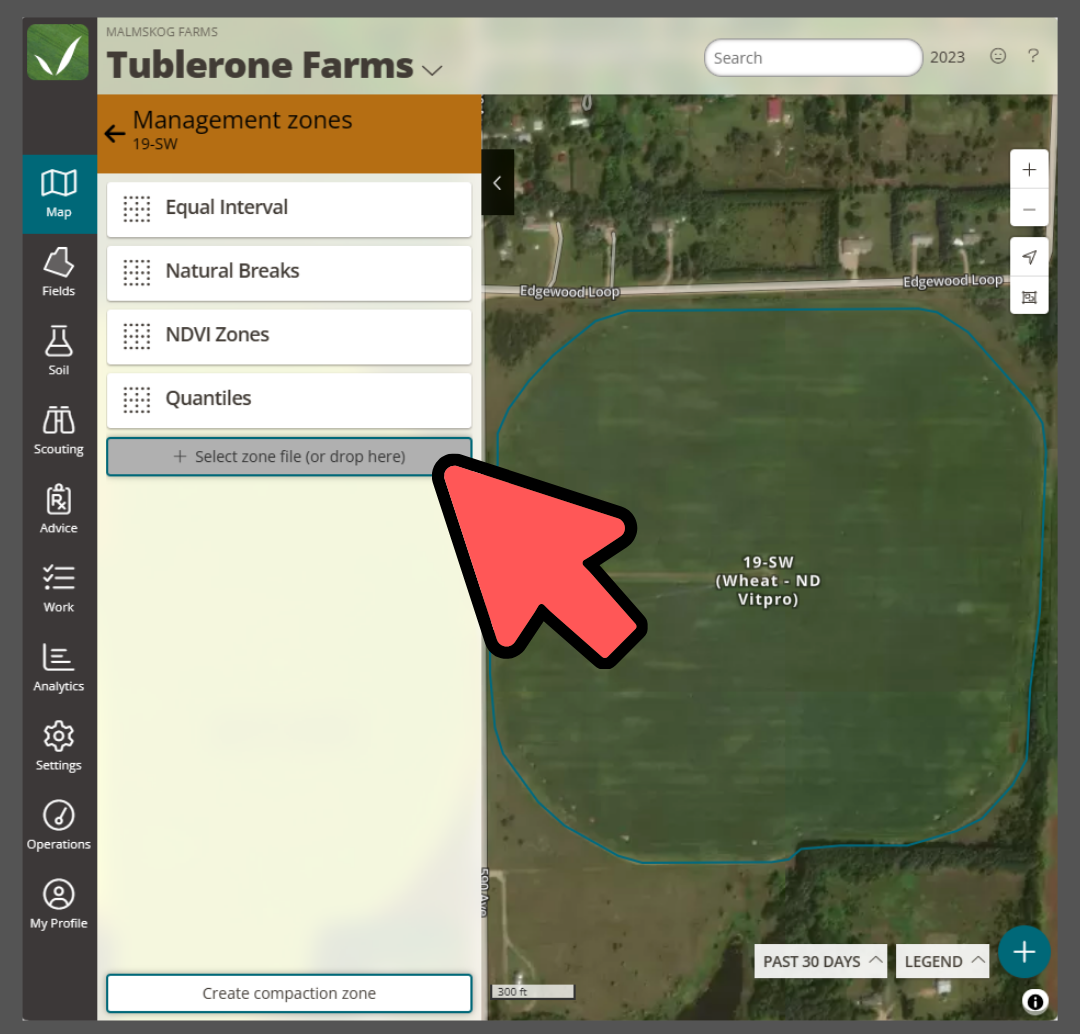Click Select zone file button
1080x1034 pixels.
[x=289, y=456]
